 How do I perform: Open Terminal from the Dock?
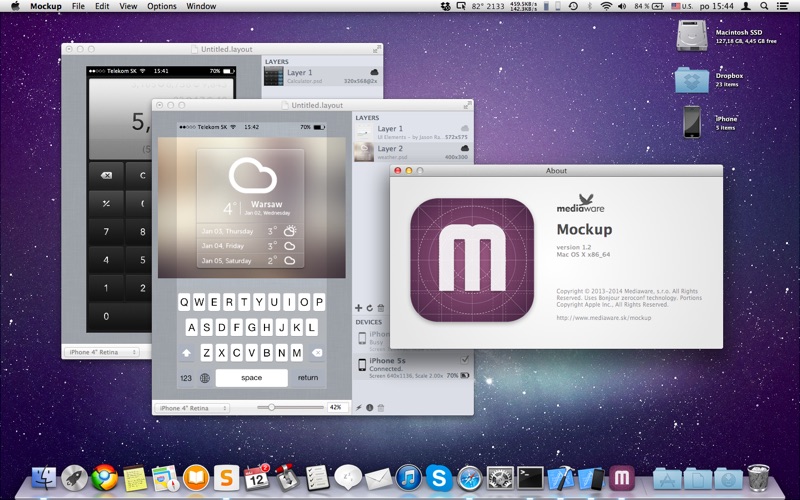[530, 478]
